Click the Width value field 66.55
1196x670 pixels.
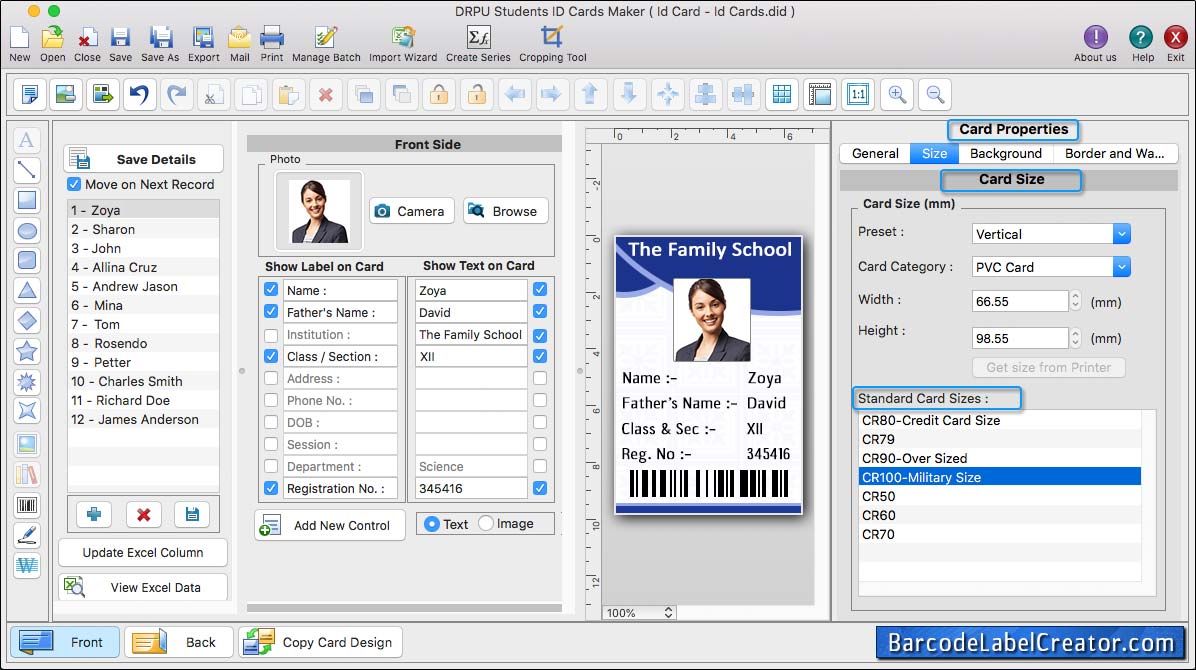point(1020,301)
